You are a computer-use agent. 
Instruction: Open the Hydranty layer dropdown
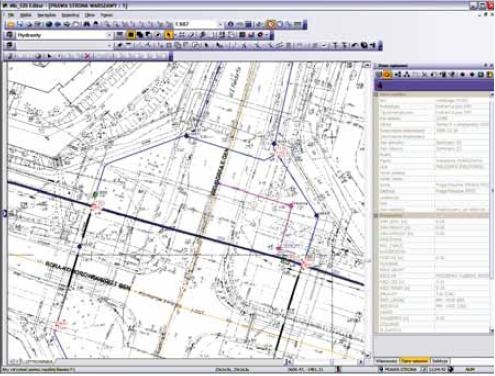pos(109,35)
